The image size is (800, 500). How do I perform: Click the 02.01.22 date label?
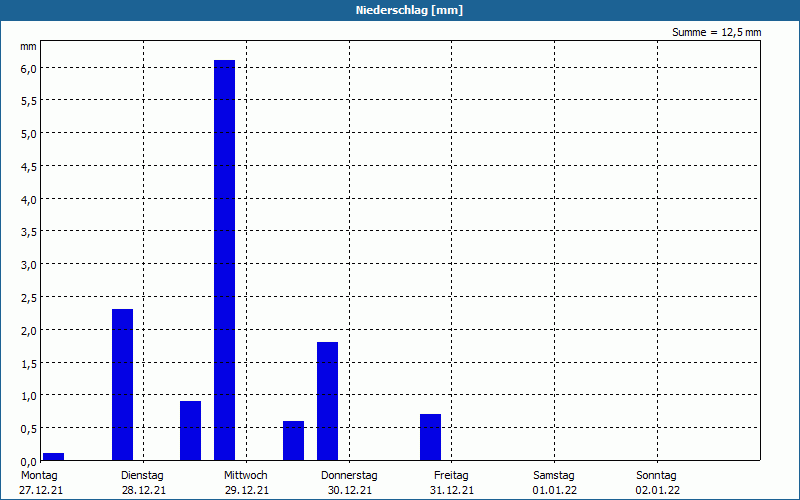pos(658,491)
